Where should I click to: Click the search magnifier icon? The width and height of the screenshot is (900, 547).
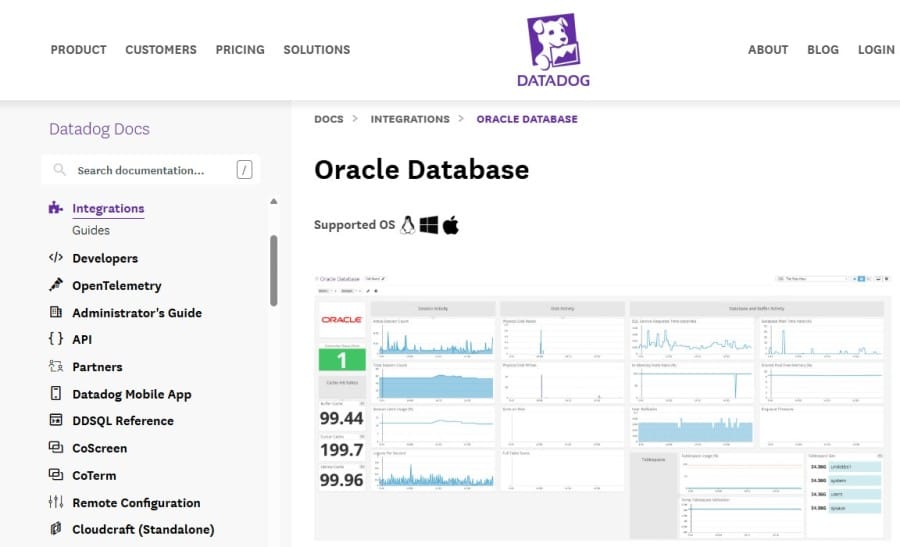[60, 170]
